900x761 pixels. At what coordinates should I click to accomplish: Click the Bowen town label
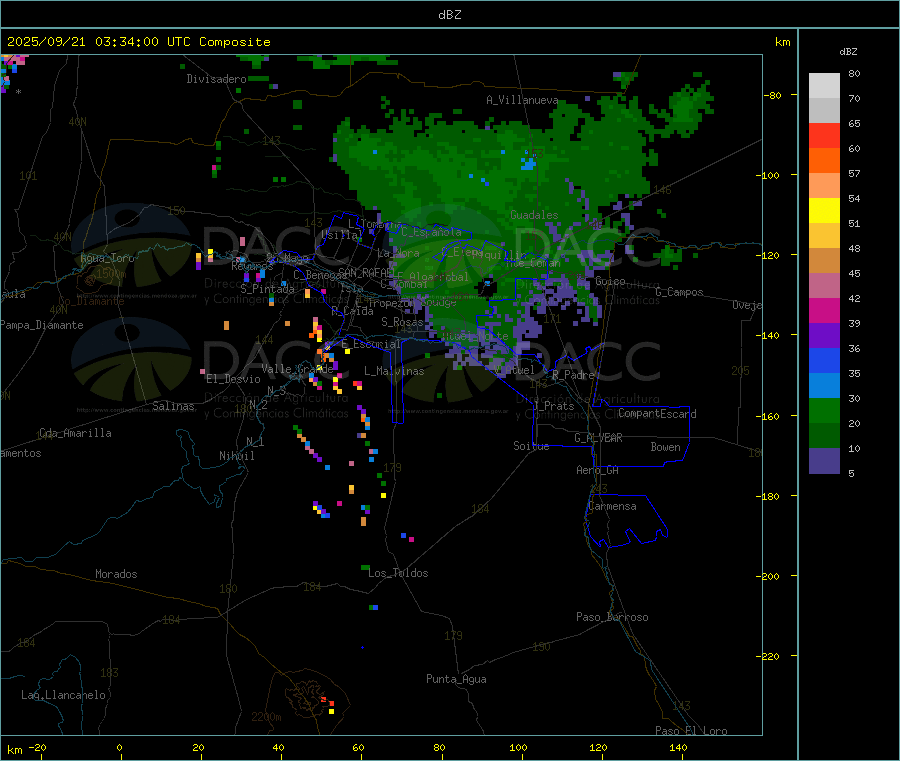(665, 447)
